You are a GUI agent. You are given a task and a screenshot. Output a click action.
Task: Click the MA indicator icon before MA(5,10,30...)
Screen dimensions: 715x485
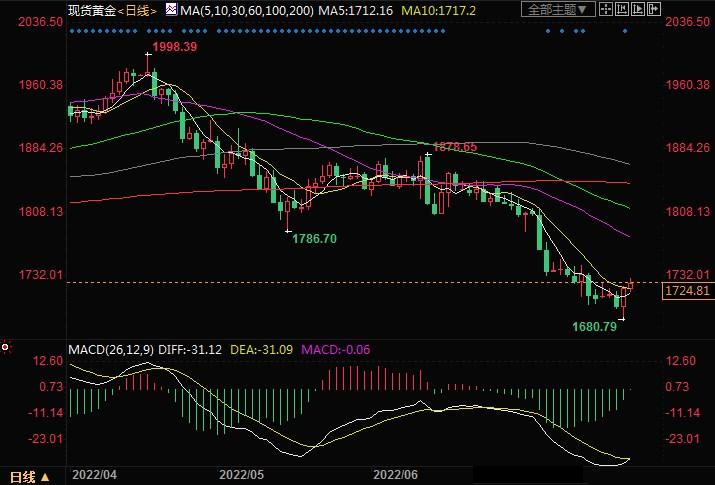[170, 10]
